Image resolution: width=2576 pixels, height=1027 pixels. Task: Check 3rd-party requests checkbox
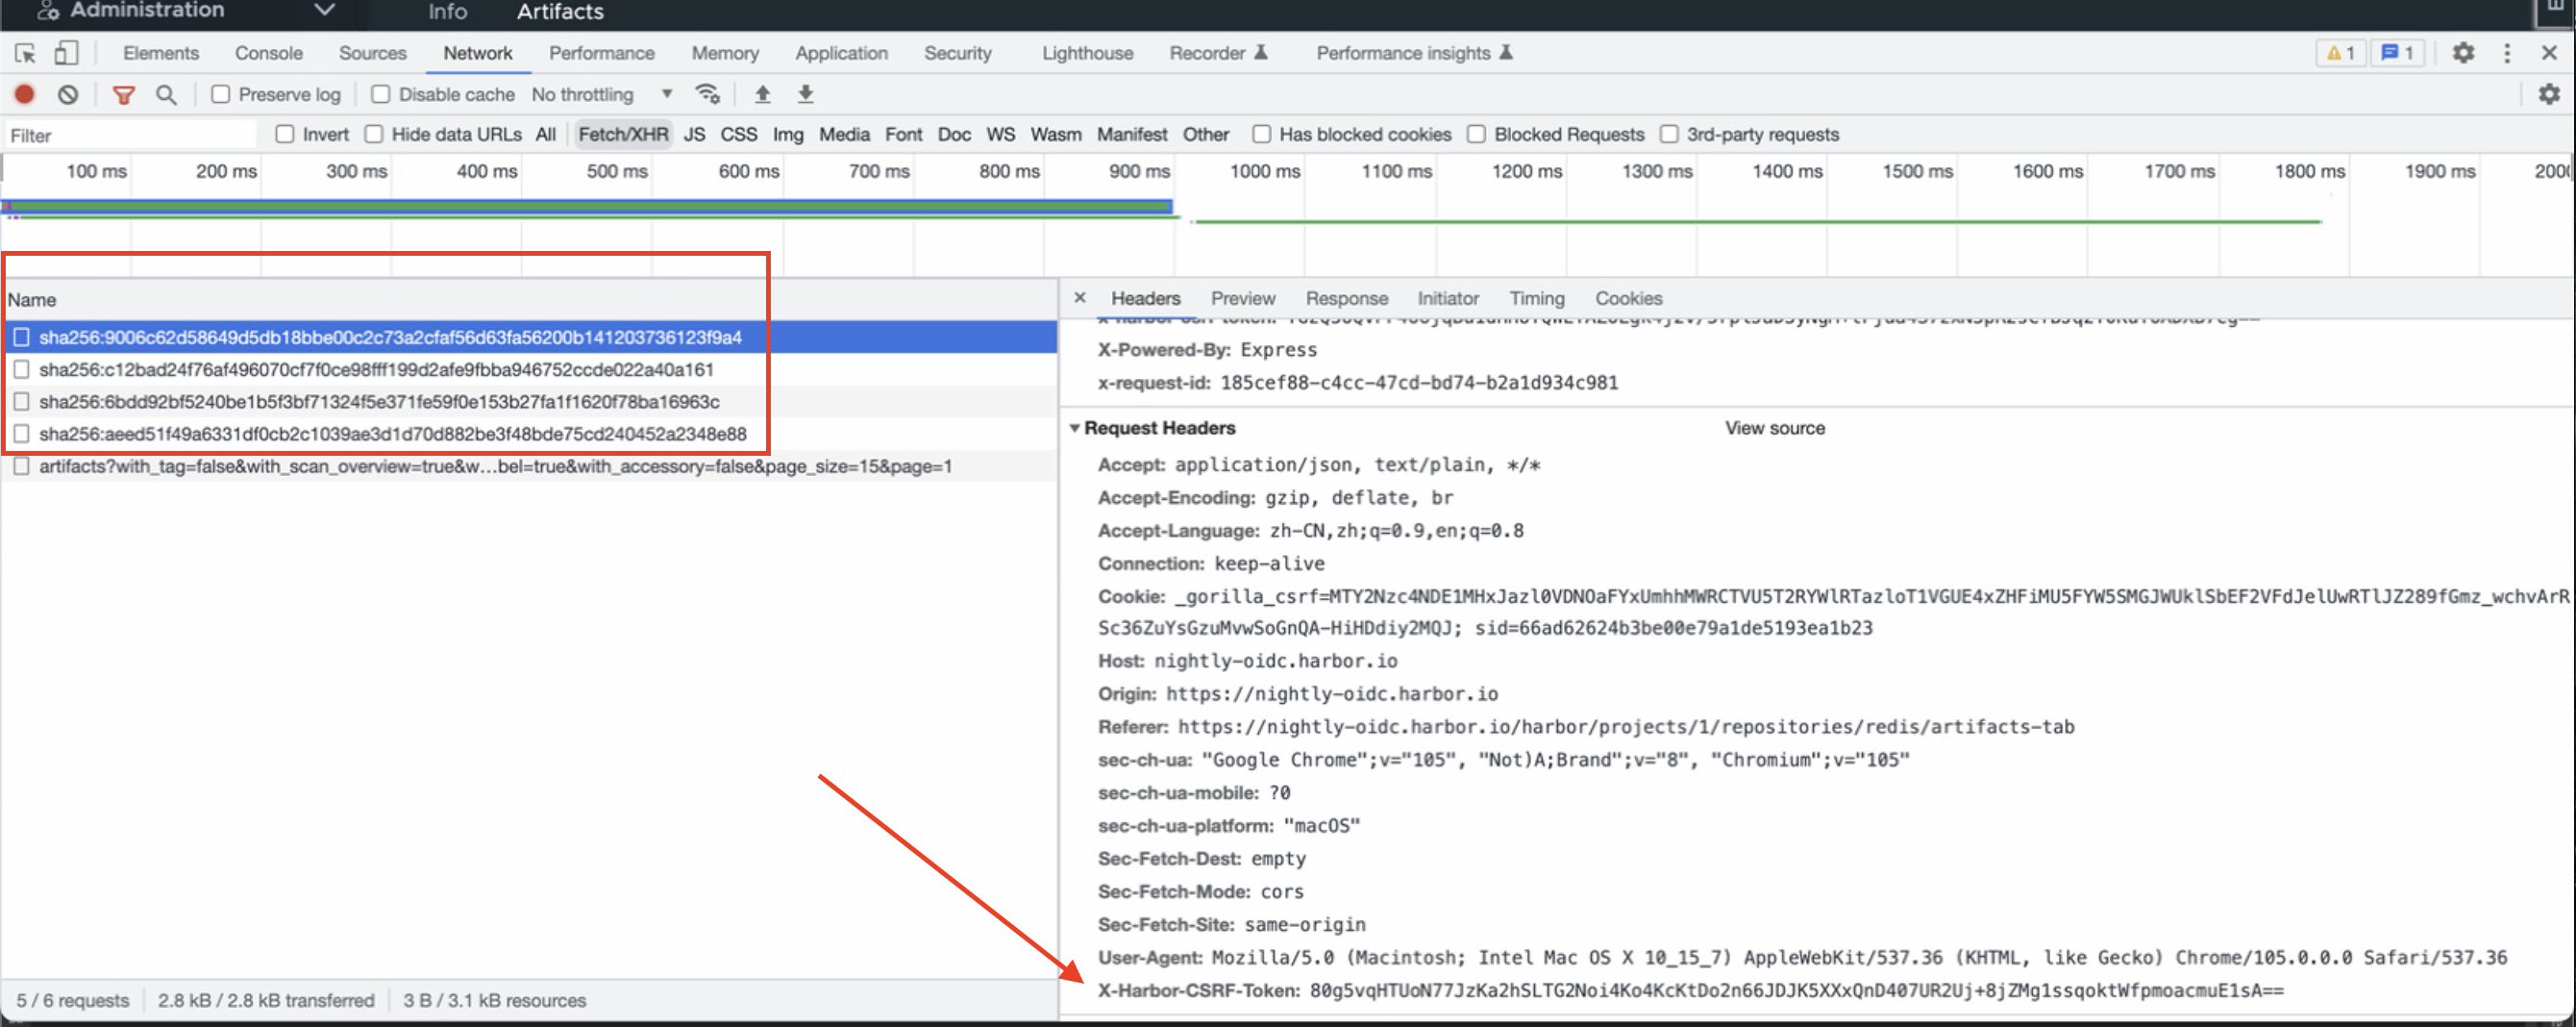point(1668,134)
